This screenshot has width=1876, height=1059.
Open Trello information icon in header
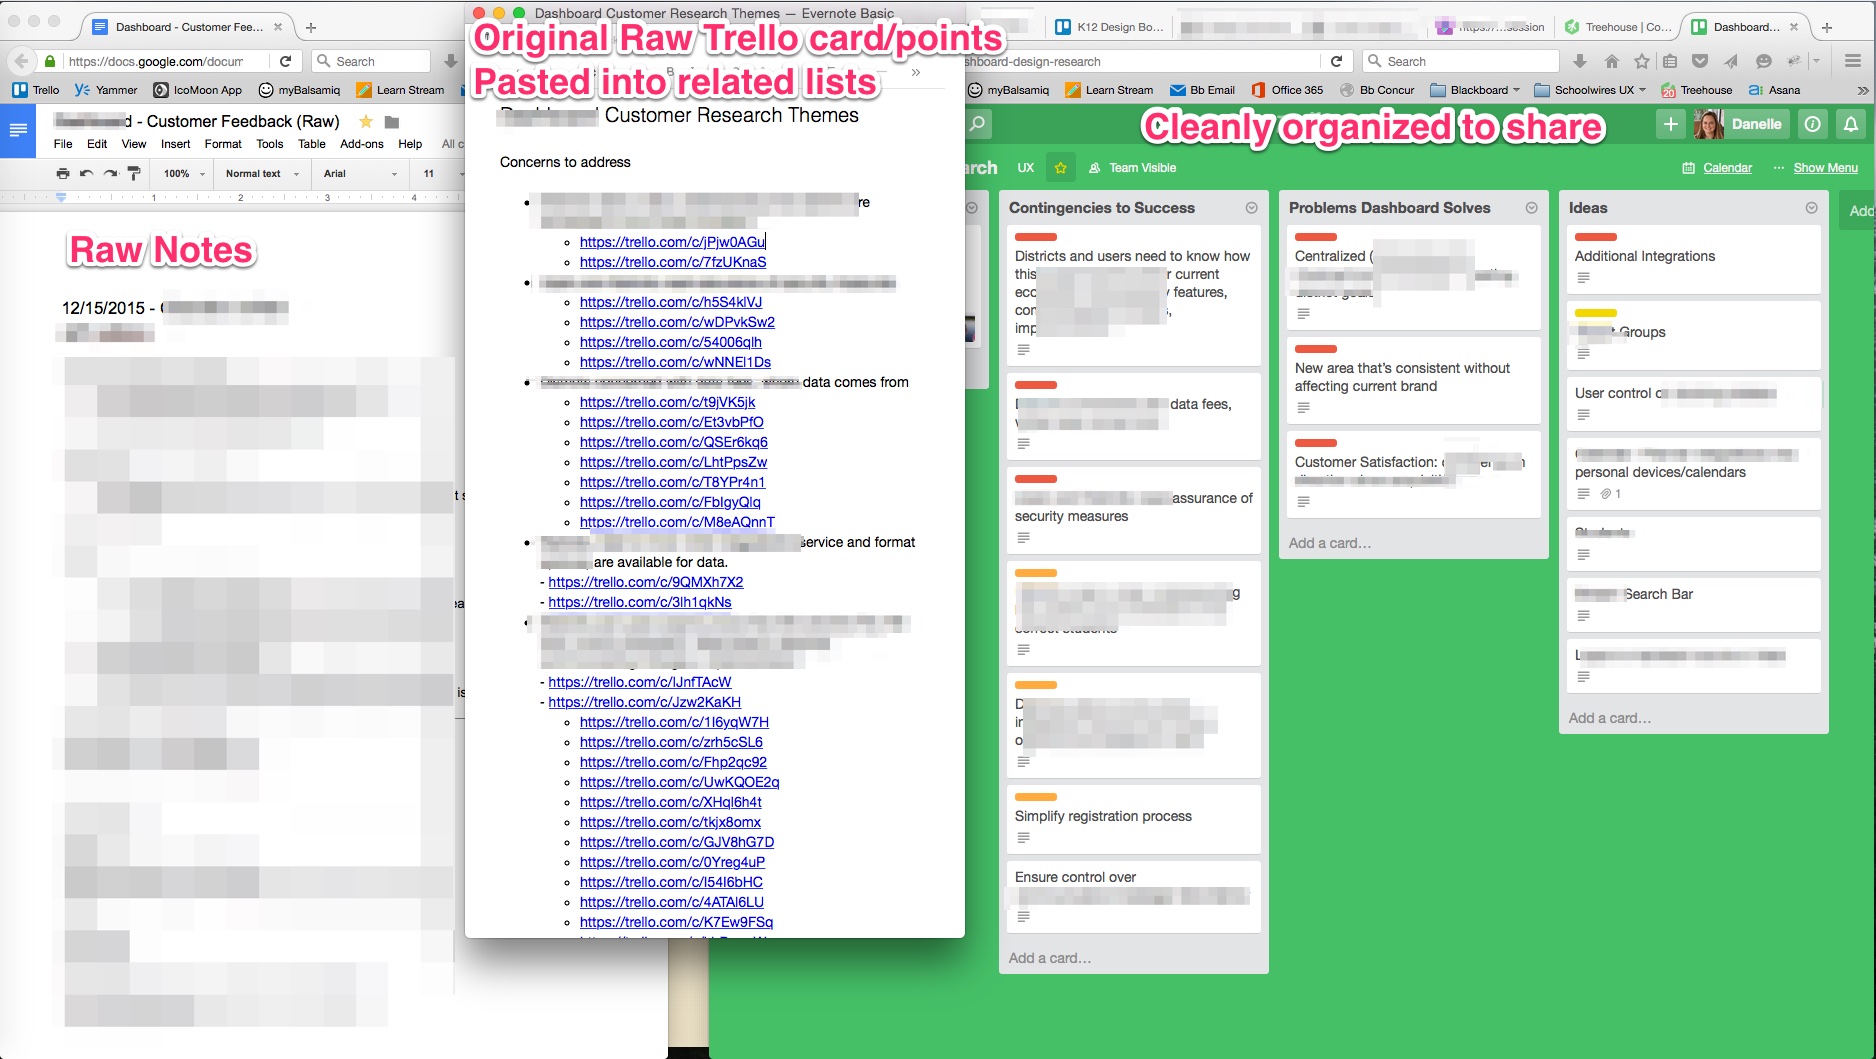(x=1812, y=124)
